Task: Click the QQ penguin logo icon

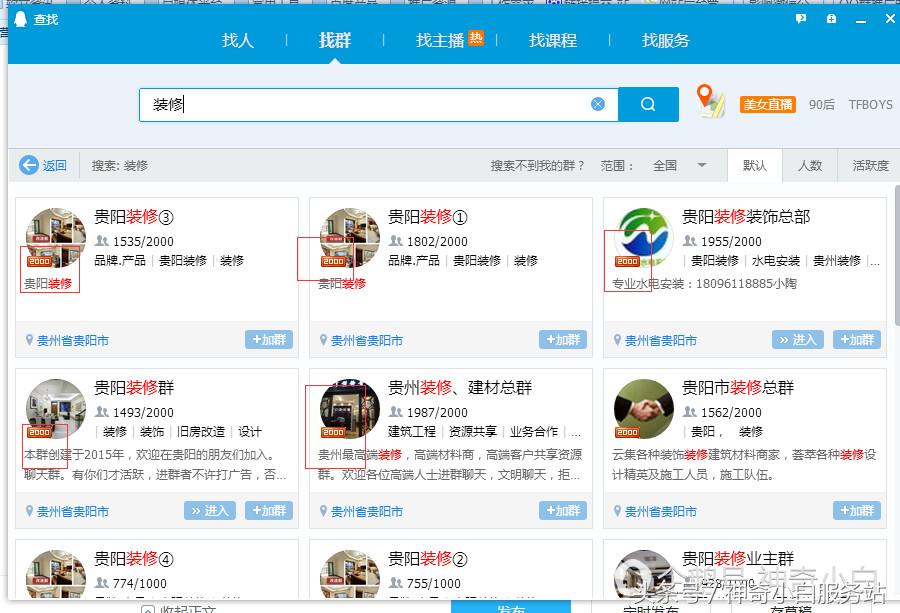Action: (21, 19)
